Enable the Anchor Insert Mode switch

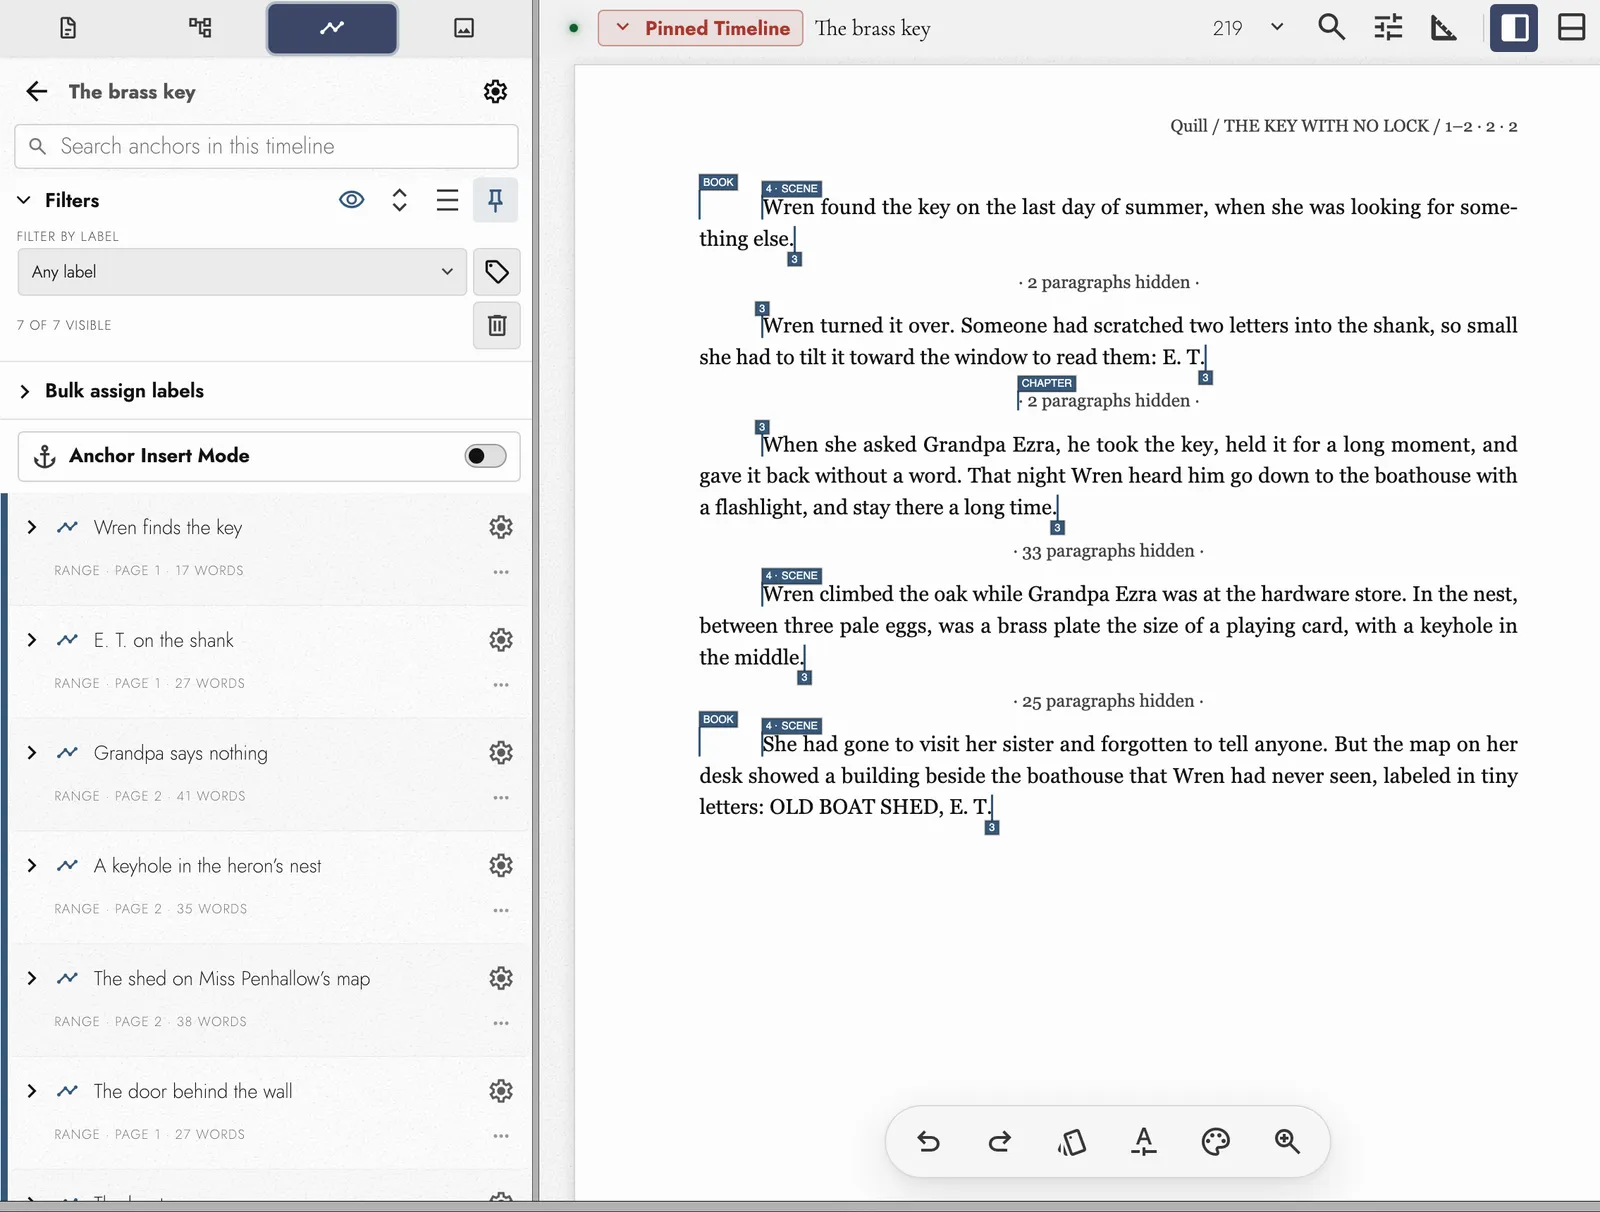click(485, 456)
